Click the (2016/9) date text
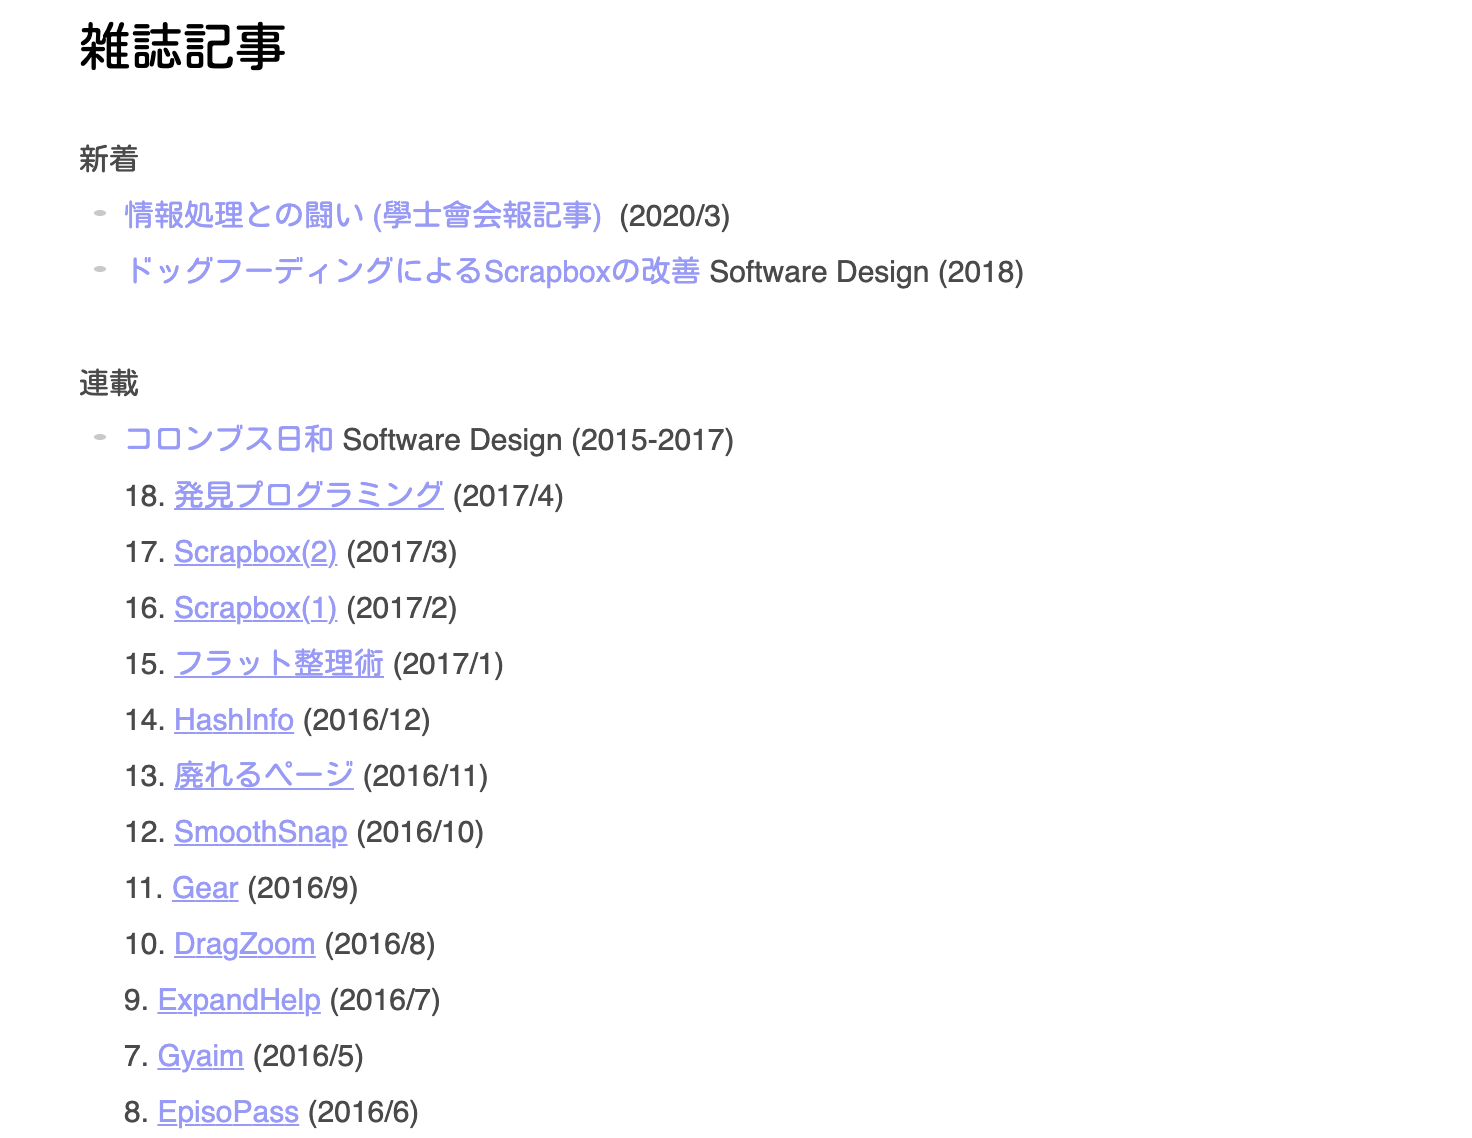Viewport: 1472px width, 1138px height. (x=303, y=888)
